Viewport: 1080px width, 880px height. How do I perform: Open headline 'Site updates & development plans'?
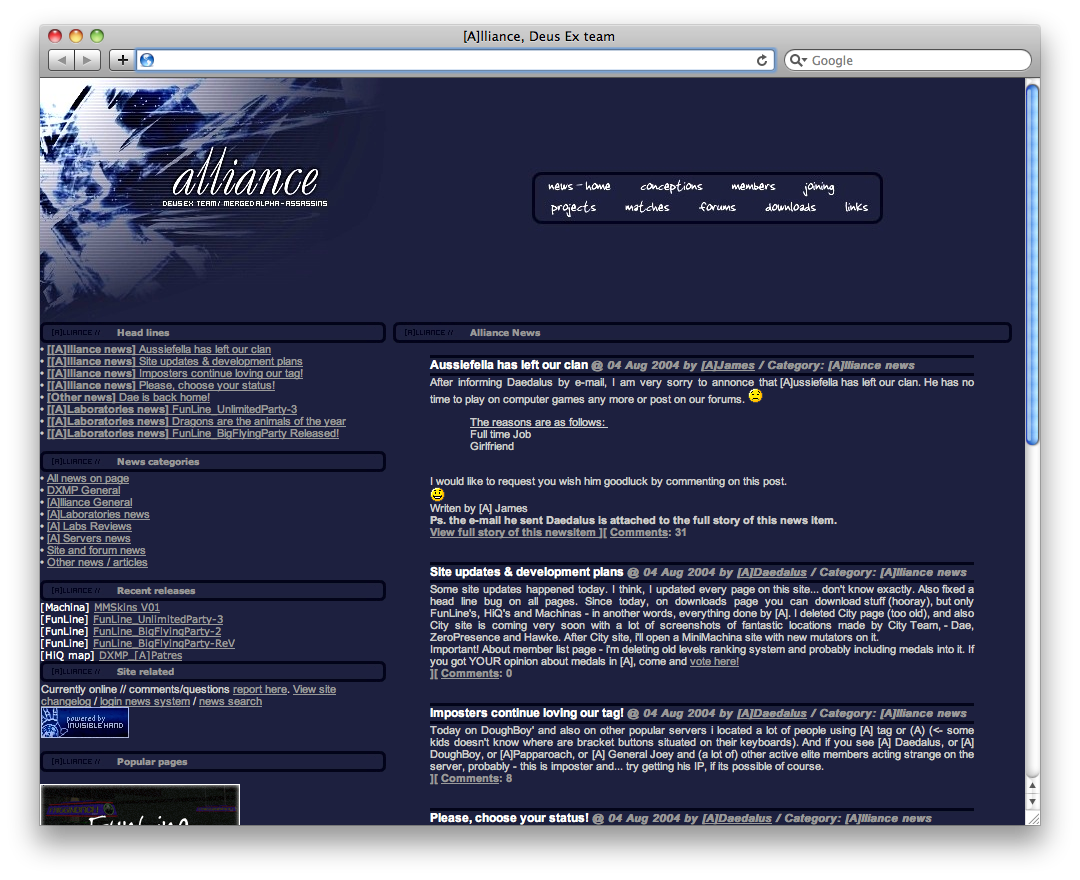tap(175, 362)
